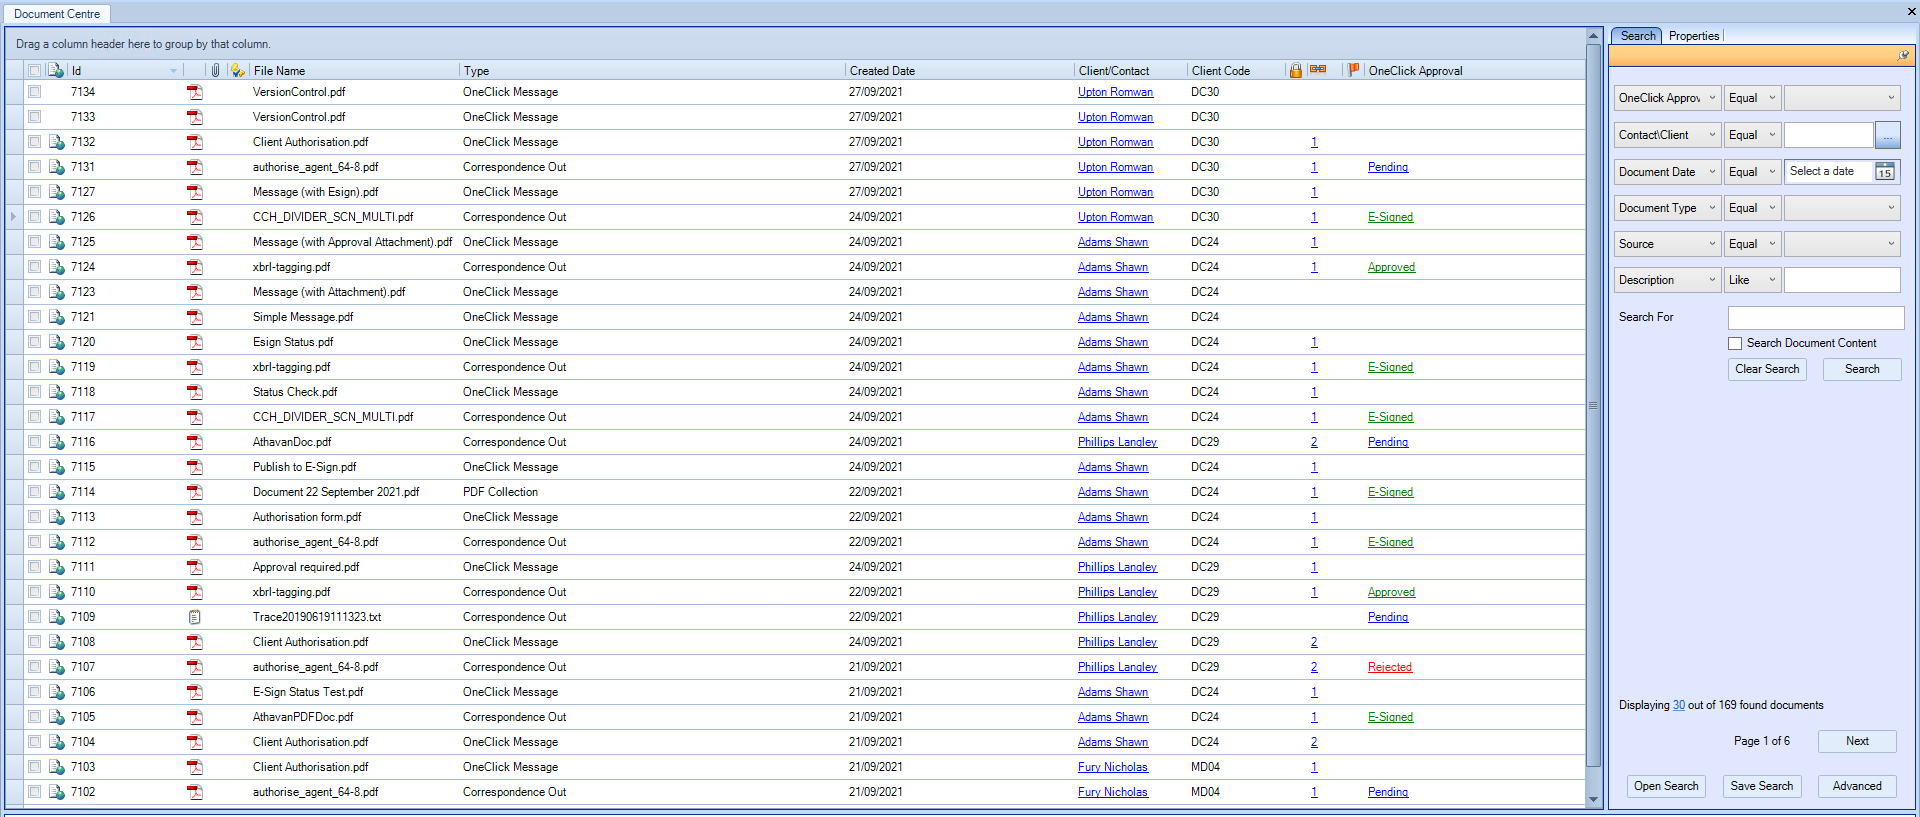Click the PDF icon for document 7134
The image size is (1920, 817).
tap(195, 92)
